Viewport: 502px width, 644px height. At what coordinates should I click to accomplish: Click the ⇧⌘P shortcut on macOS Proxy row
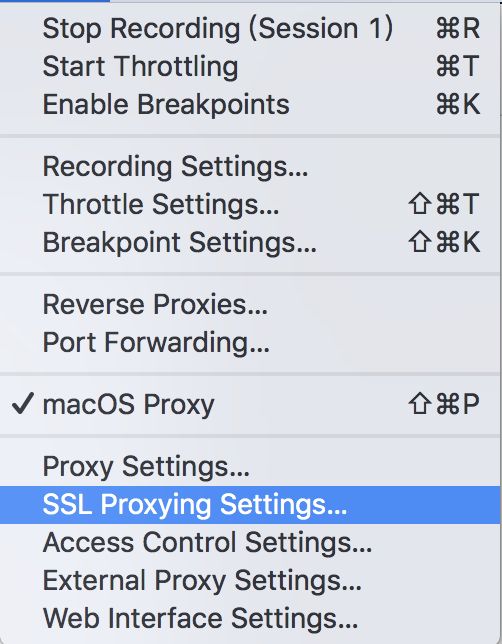coord(444,404)
